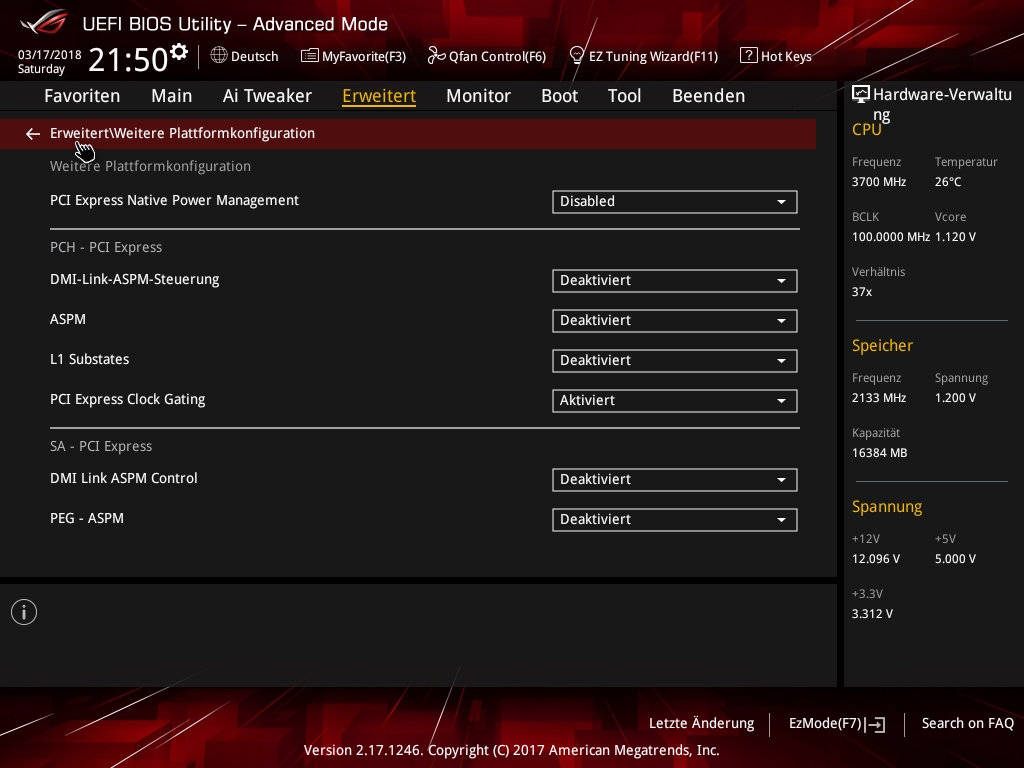Click the EzMode exit arrow icon
Viewport: 1024px width, 768px height.
876,724
